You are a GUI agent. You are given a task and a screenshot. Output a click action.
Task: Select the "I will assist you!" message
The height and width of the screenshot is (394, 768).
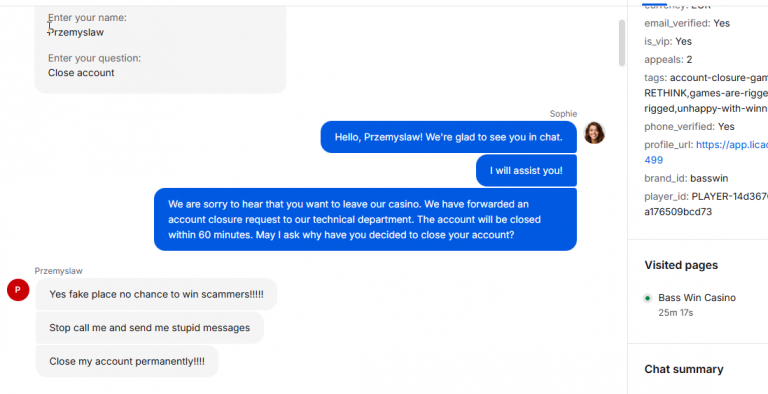tap(526, 171)
